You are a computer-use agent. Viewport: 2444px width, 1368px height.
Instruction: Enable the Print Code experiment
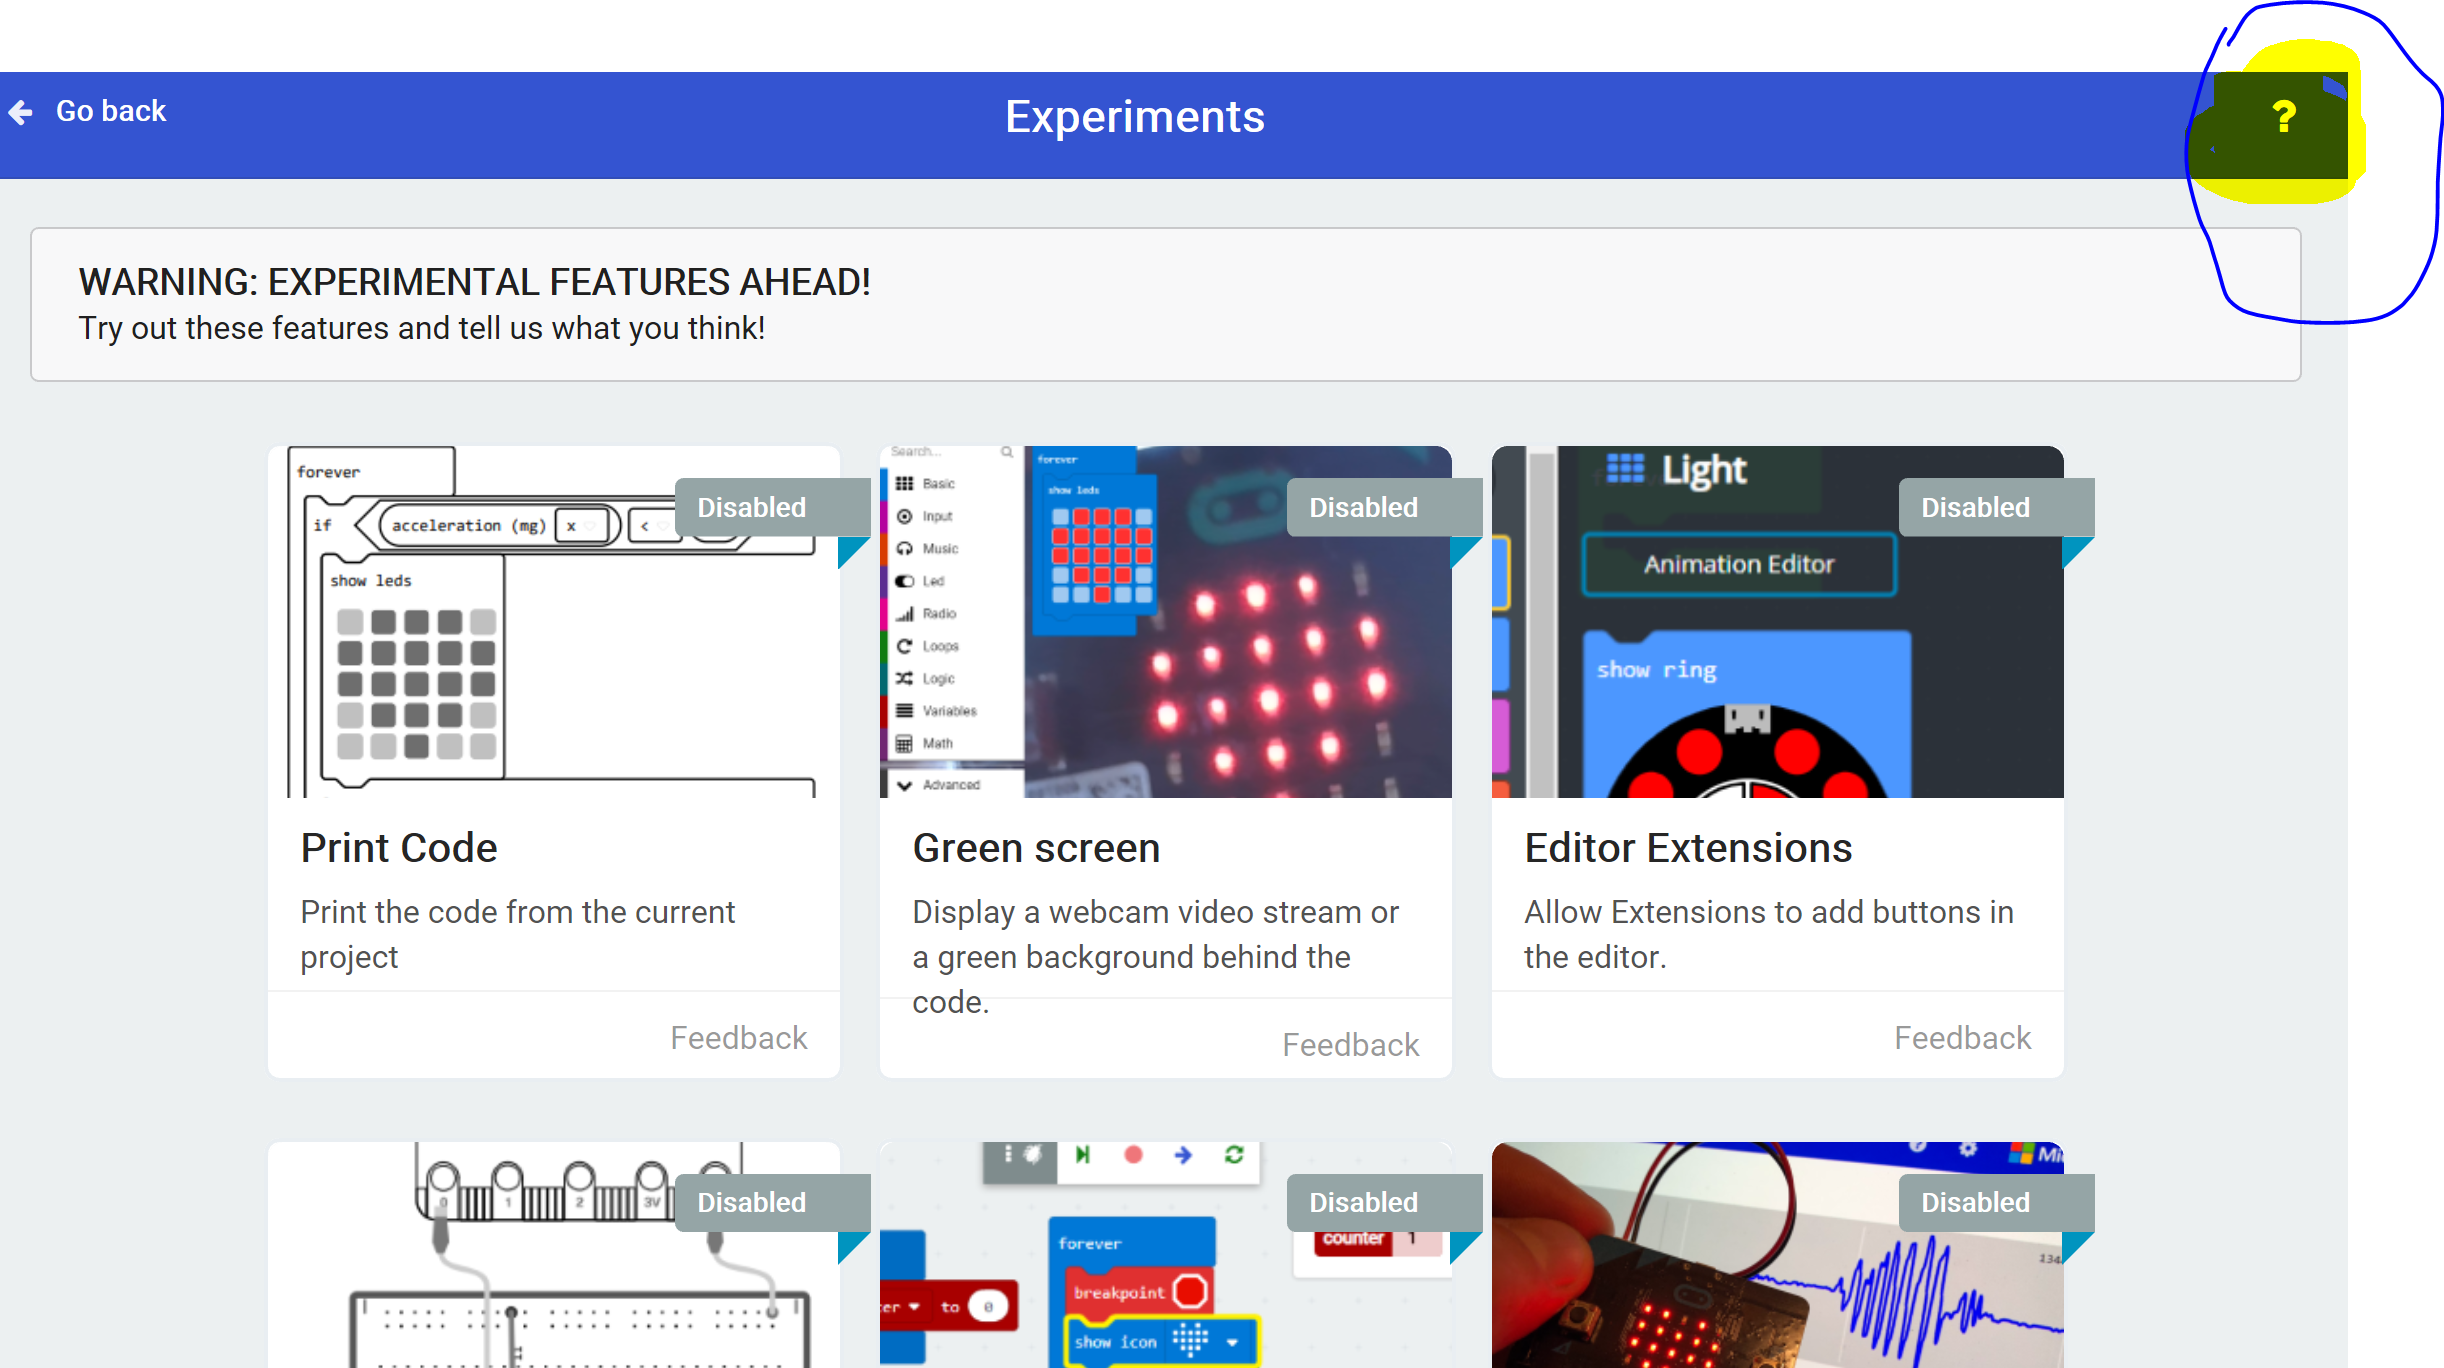coord(750,507)
